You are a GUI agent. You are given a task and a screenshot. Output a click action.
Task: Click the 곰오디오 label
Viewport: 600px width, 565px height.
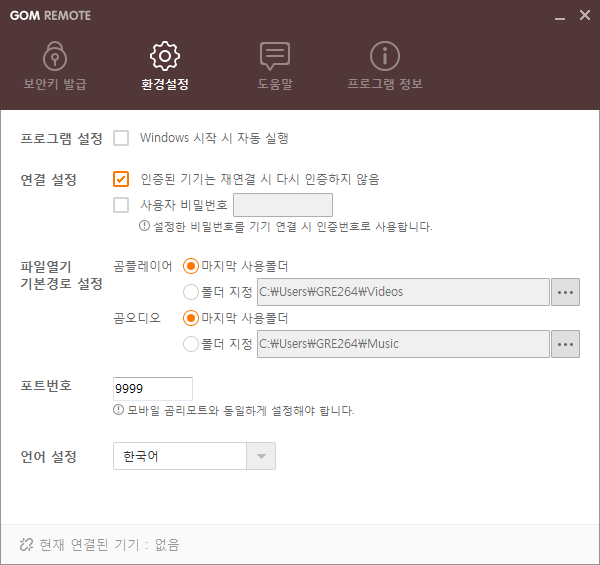click(x=137, y=318)
